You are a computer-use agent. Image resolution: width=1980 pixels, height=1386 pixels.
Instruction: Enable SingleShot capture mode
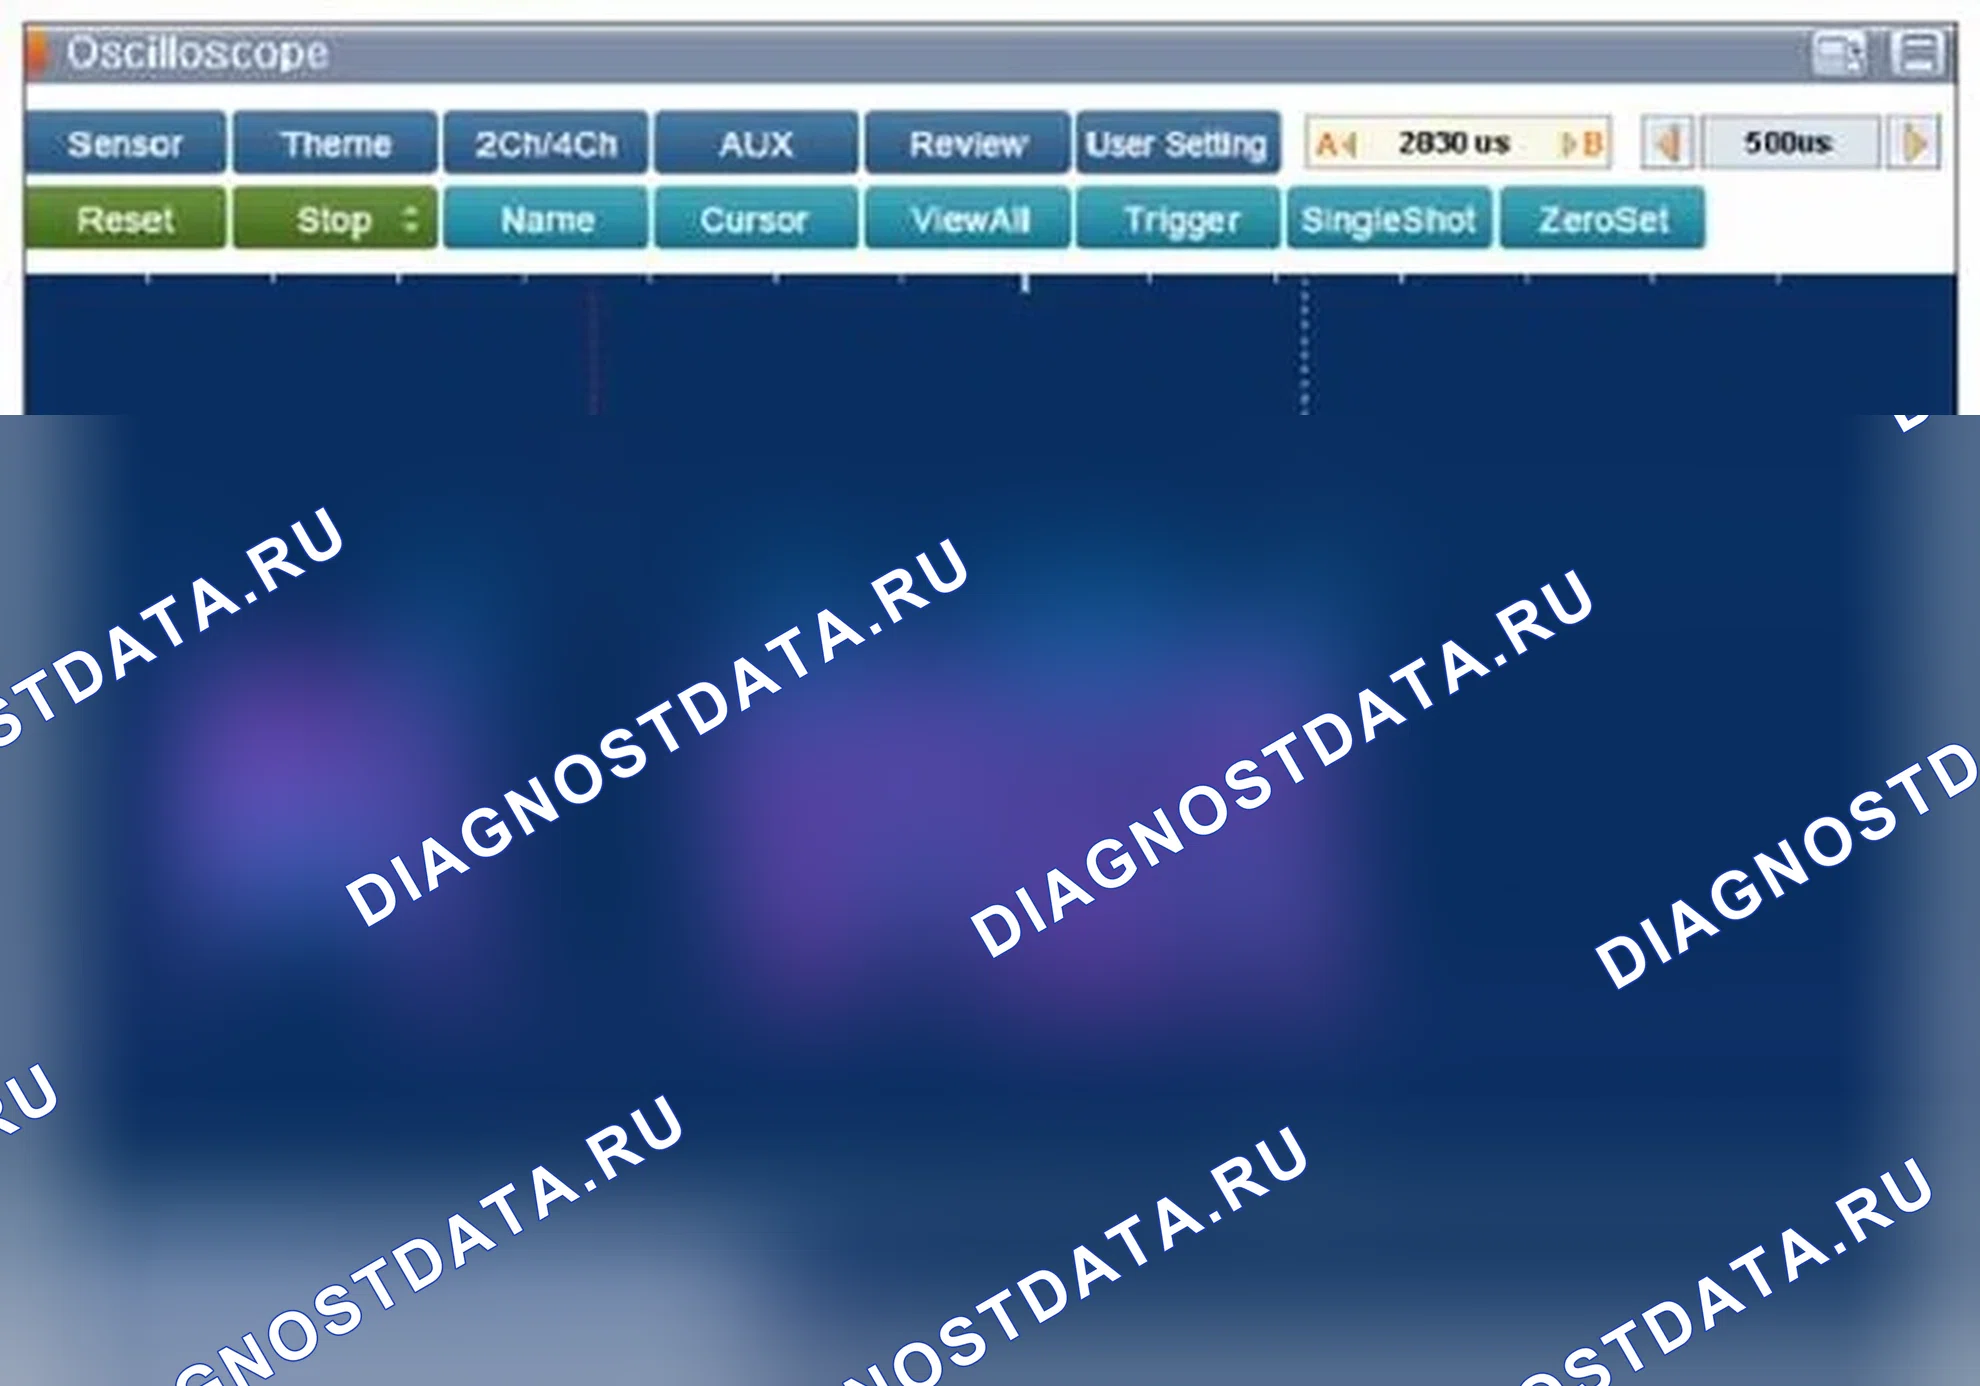click(x=1389, y=218)
